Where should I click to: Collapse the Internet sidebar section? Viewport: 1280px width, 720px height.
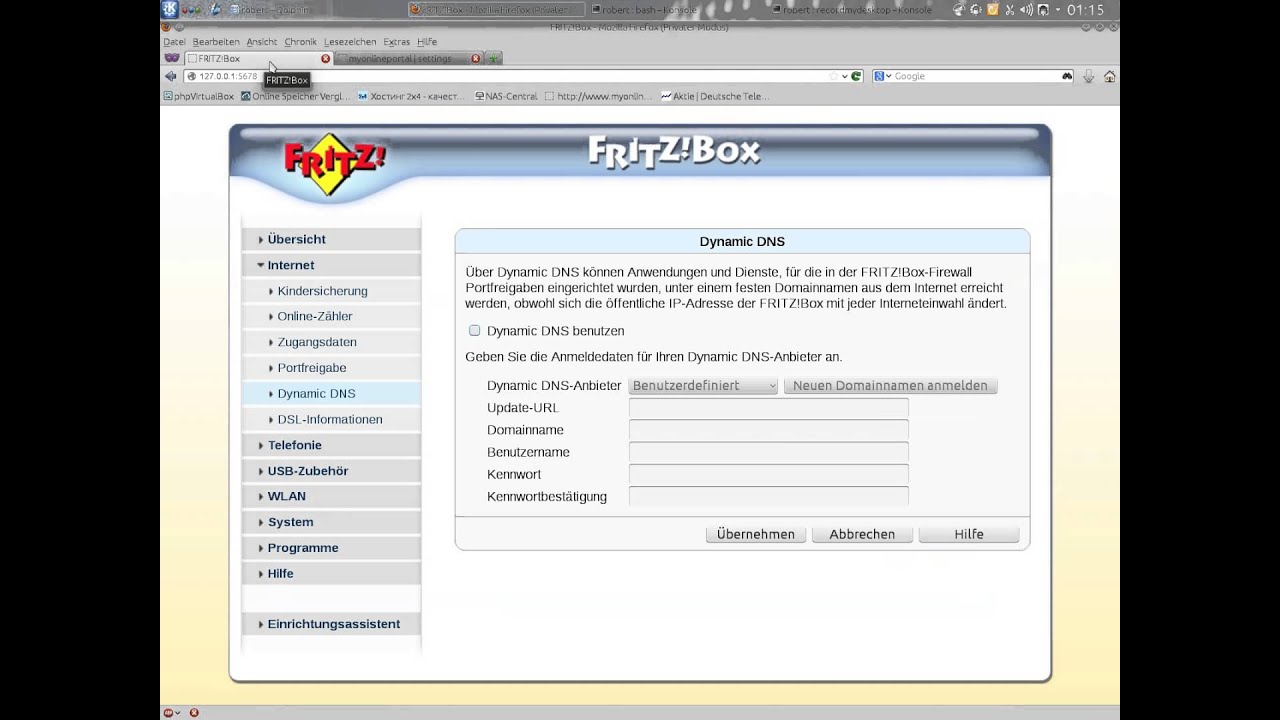click(331, 265)
